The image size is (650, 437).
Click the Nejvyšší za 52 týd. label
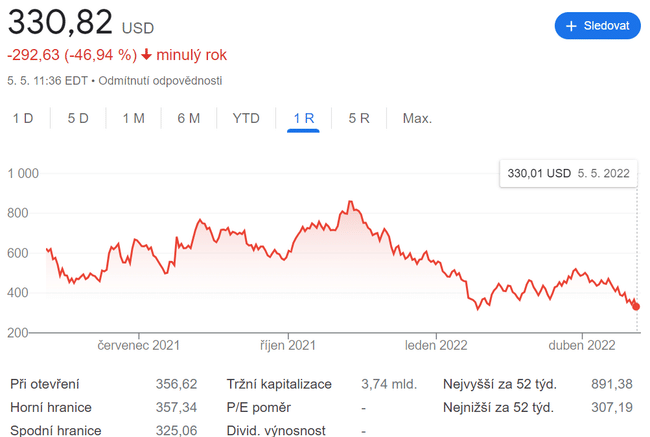coord(499,383)
